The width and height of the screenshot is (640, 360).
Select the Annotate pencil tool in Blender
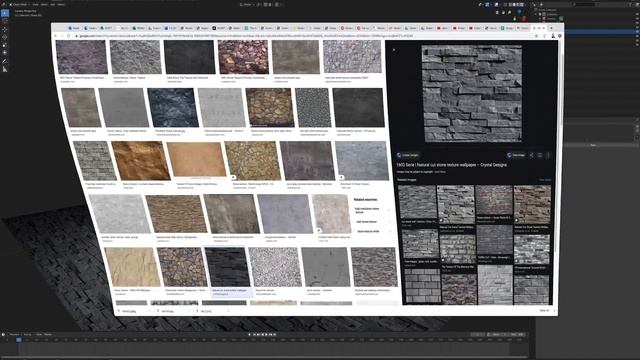click(x=5, y=61)
